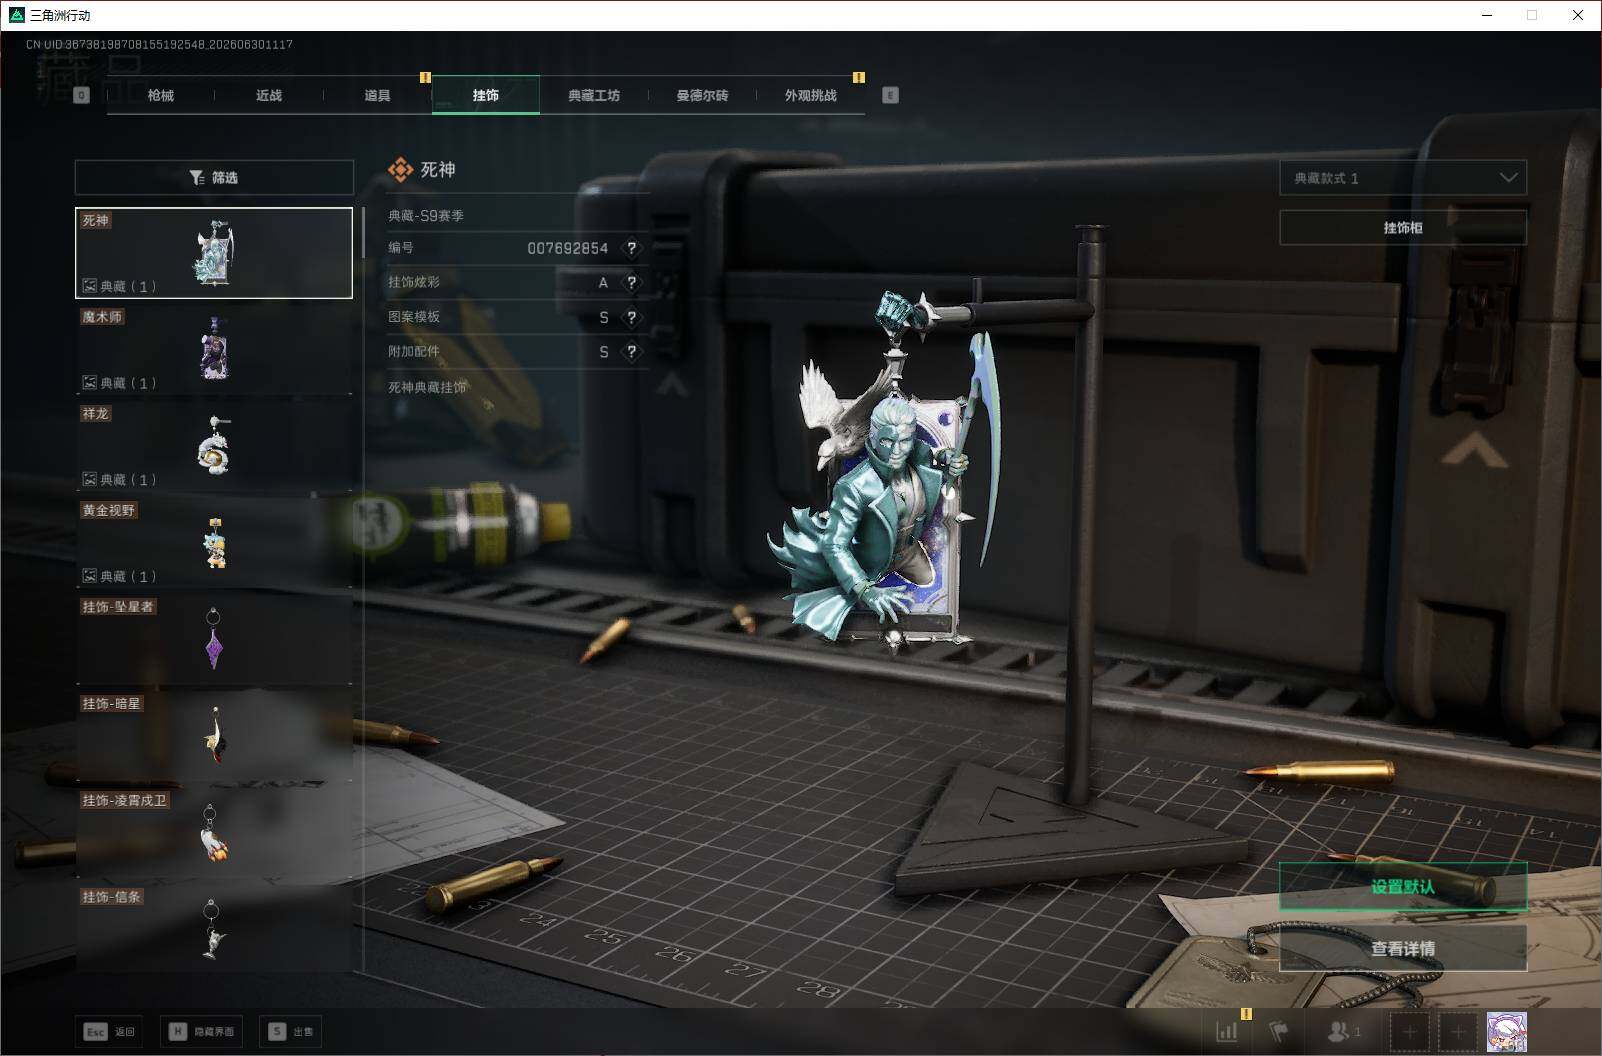Select the 挂饰-暗星 charm
The width and height of the screenshot is (1602, 1056).
tap(214, 737)
